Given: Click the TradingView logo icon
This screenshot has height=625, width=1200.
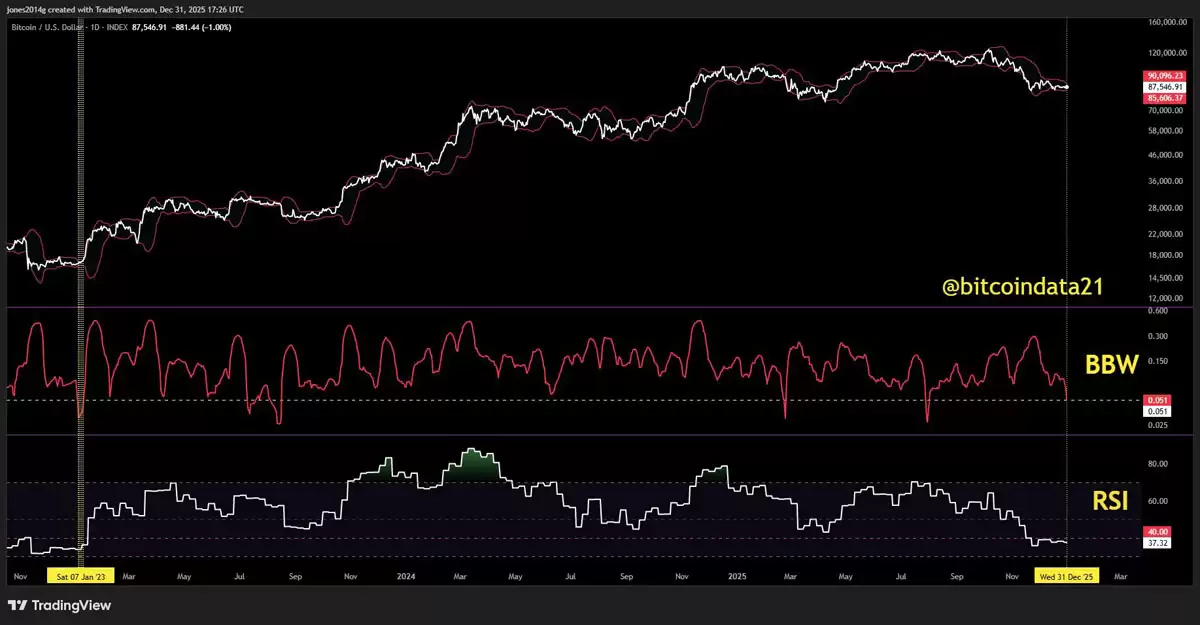Looking at the screenshot, I should click(17, 605).
